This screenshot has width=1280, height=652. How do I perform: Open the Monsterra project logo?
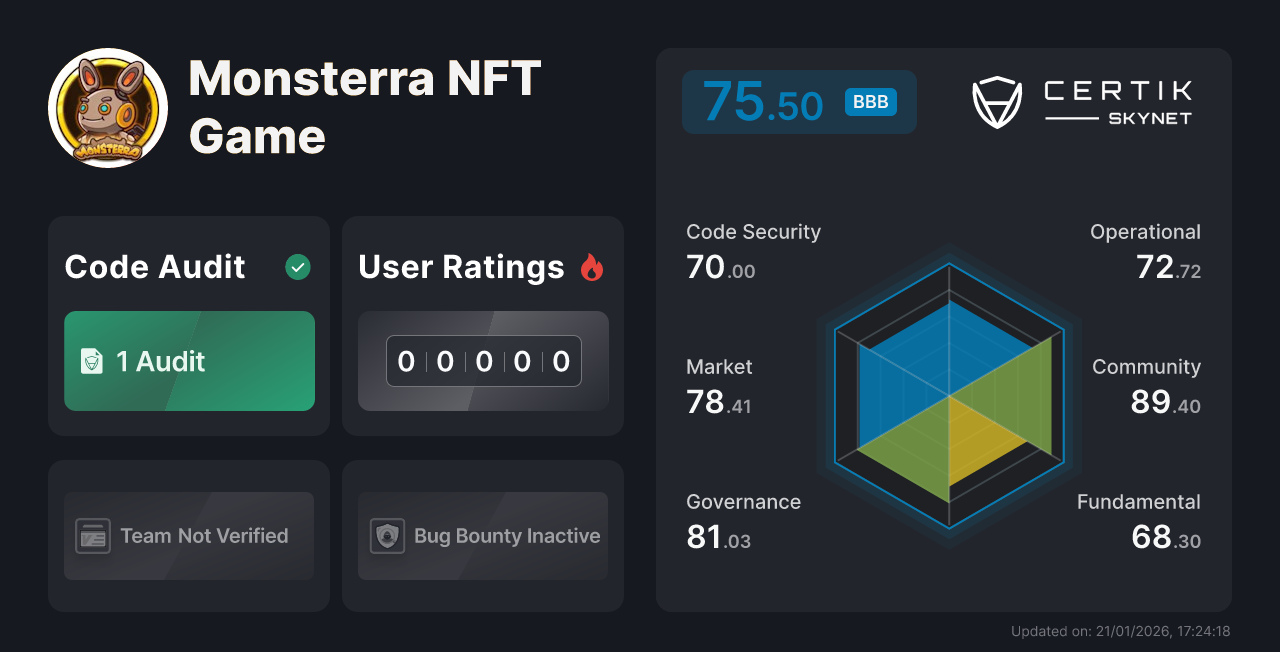[x=107, y=107]
